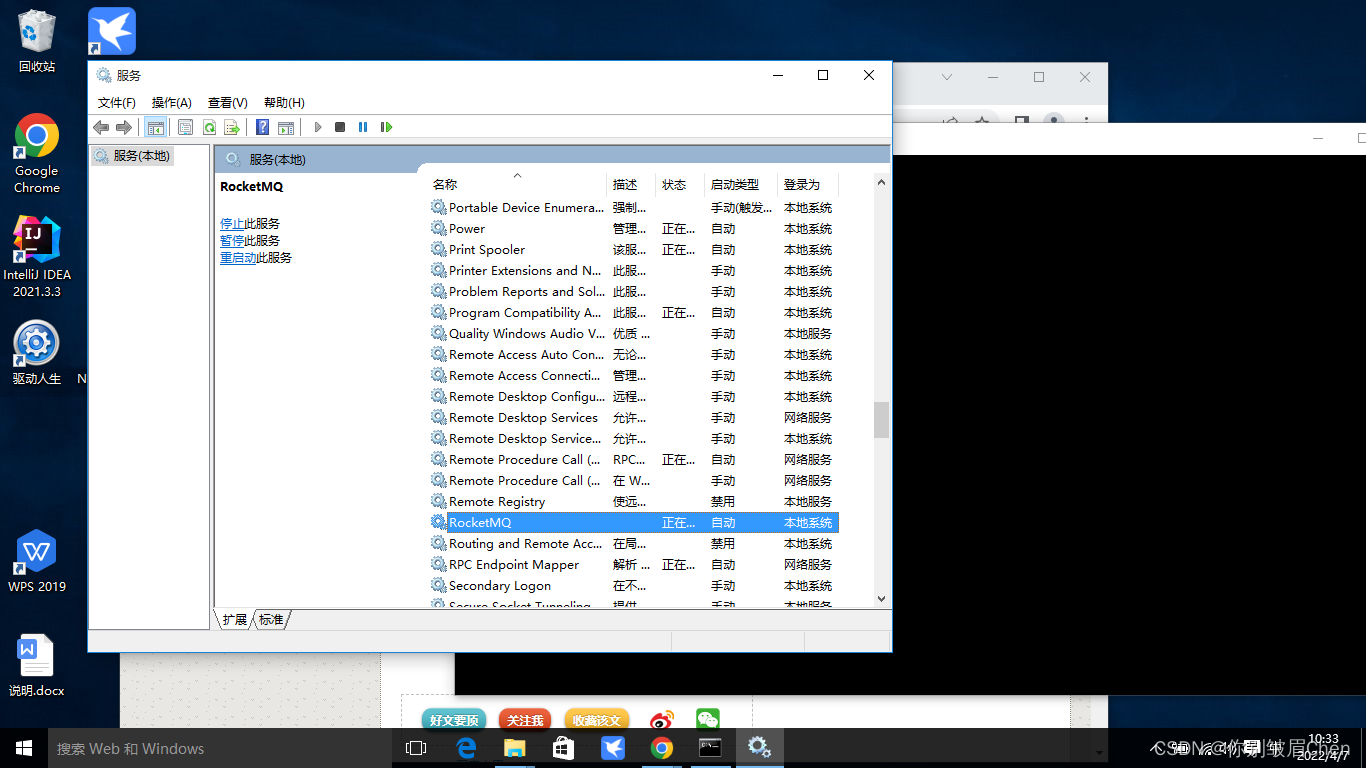Screen dimensions: 1366x768
Task: Click the Stop Service toolbar icon
Action: (340, 127)
